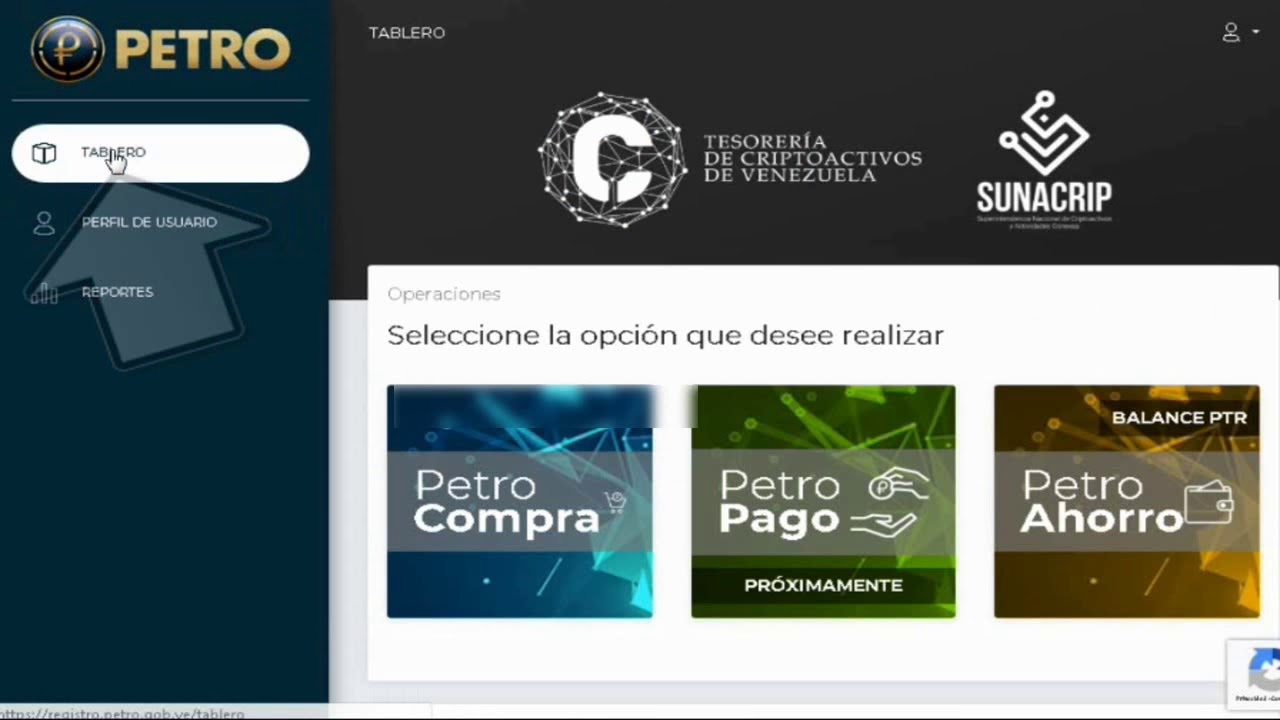Click the reCAPTCHA badge
The height and width of the screenshot is (720, 1280).
coord(1254,673)
